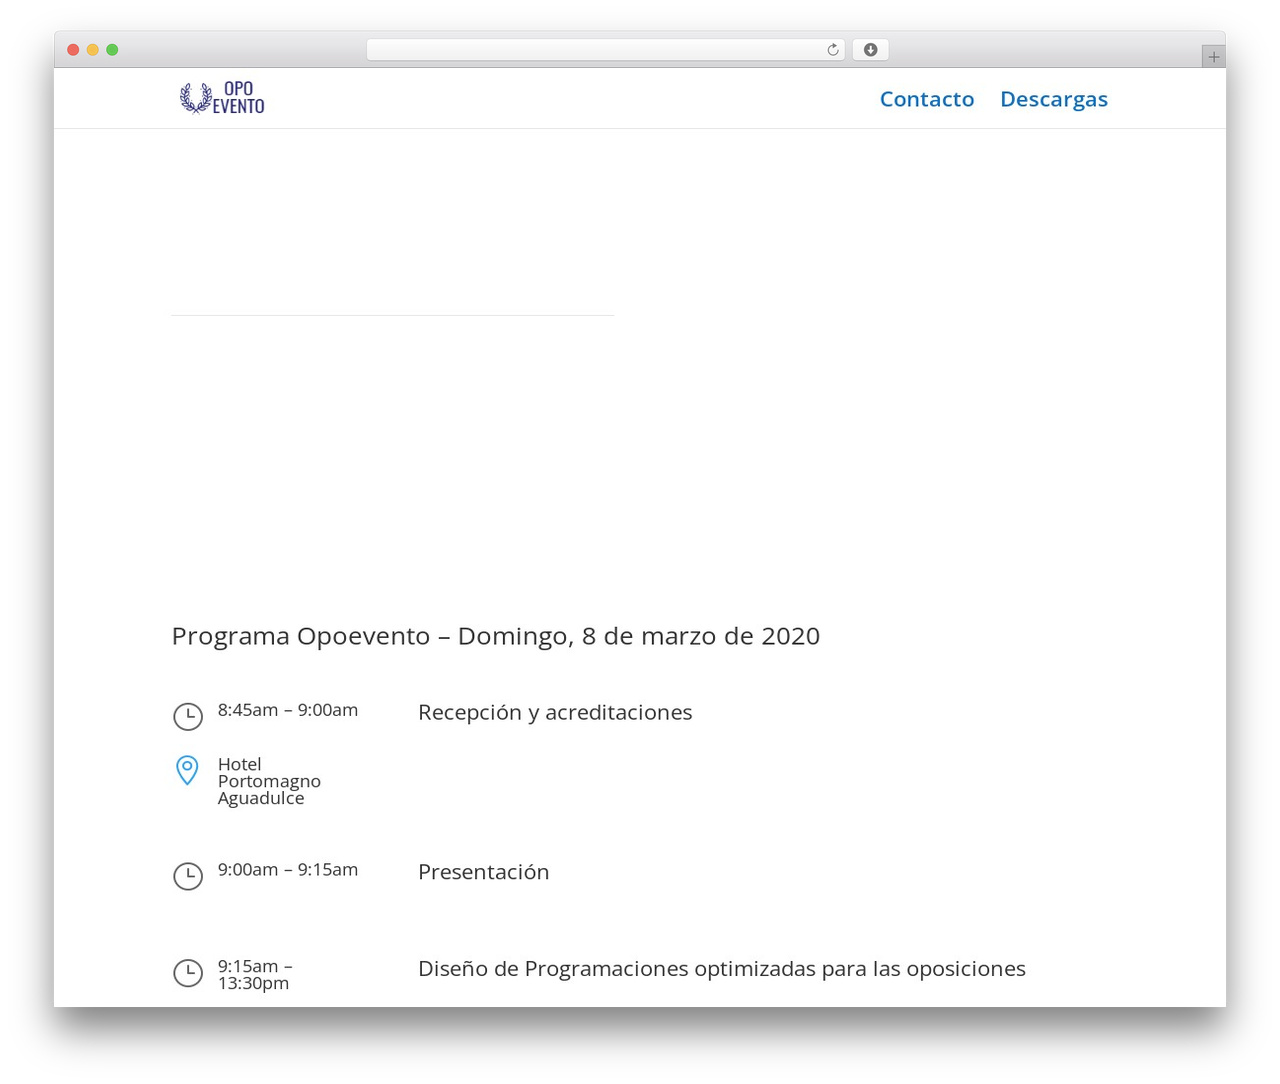This screenshot has height=1084, width=1280.
Task: Click the browser download icon
Action: [870, 50]
